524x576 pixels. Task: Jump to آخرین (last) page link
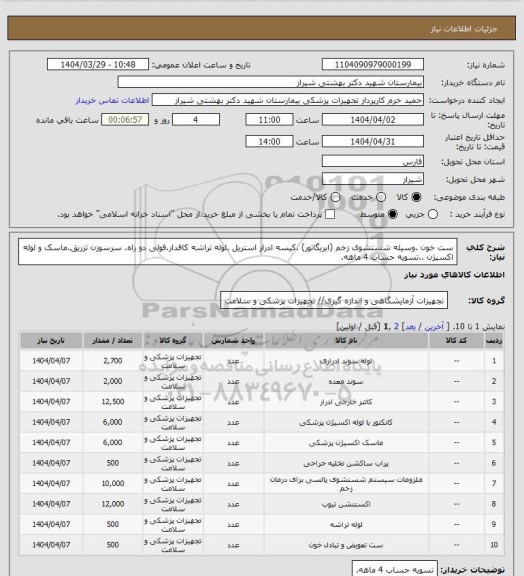[x=434, y=327]
